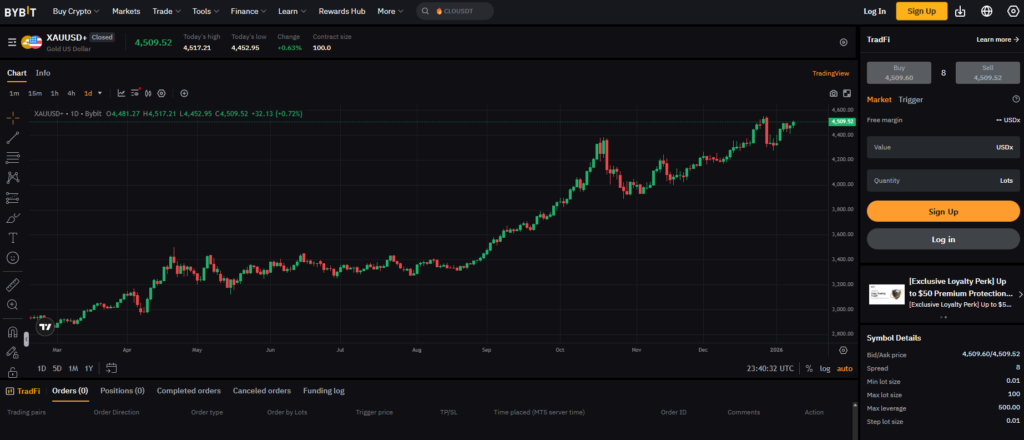Click the chart screenshot camera icon

tap(833, 93)
